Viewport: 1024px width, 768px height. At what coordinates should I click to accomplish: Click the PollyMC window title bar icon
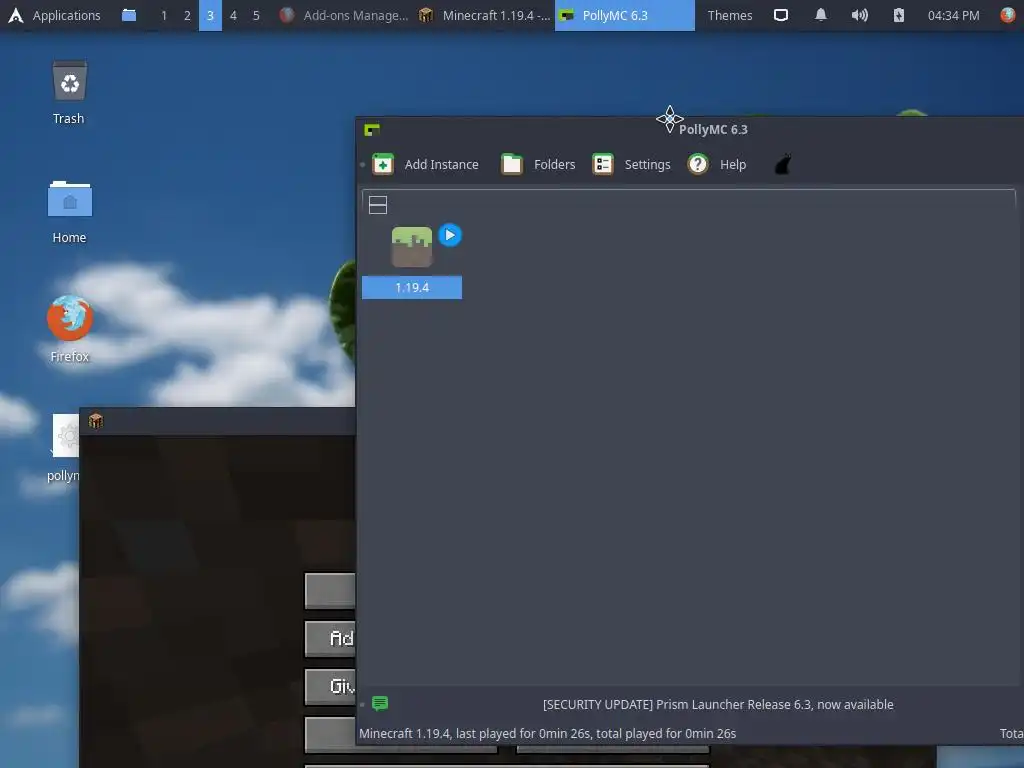click(372, 130)
